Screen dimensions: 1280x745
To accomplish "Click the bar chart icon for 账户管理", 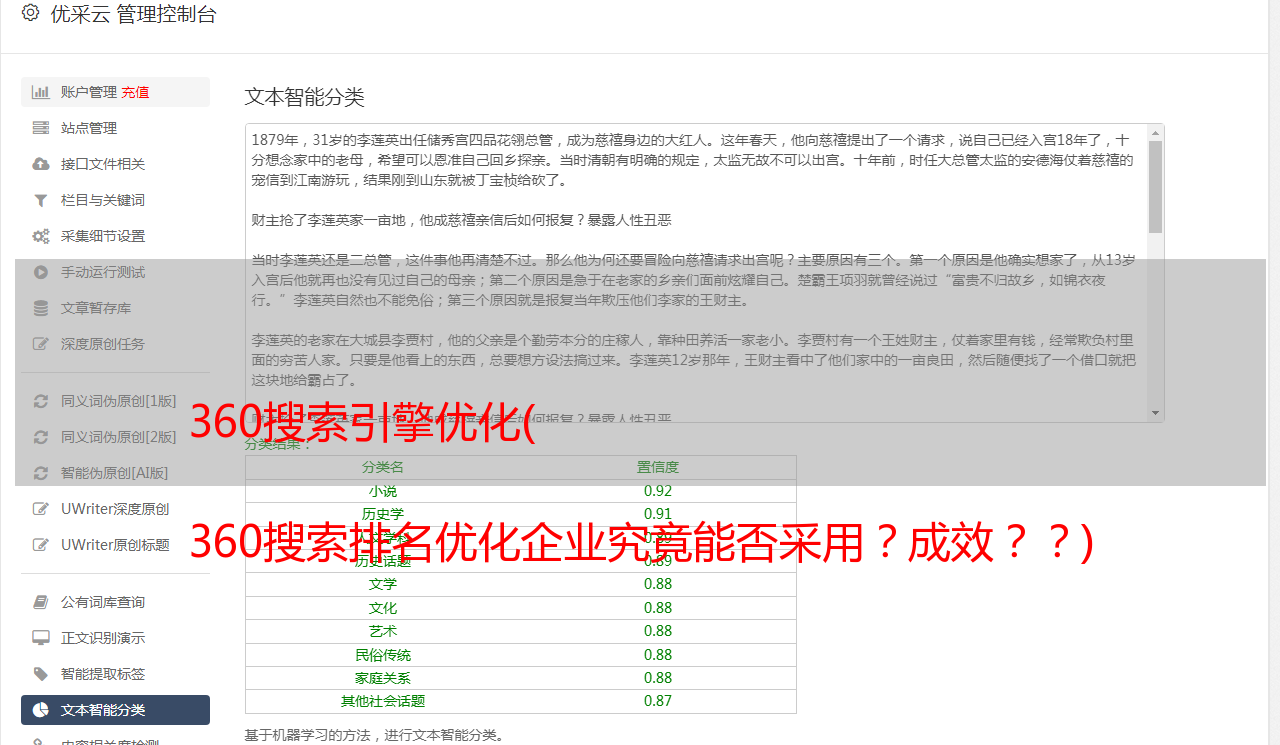I will (41, 92).
